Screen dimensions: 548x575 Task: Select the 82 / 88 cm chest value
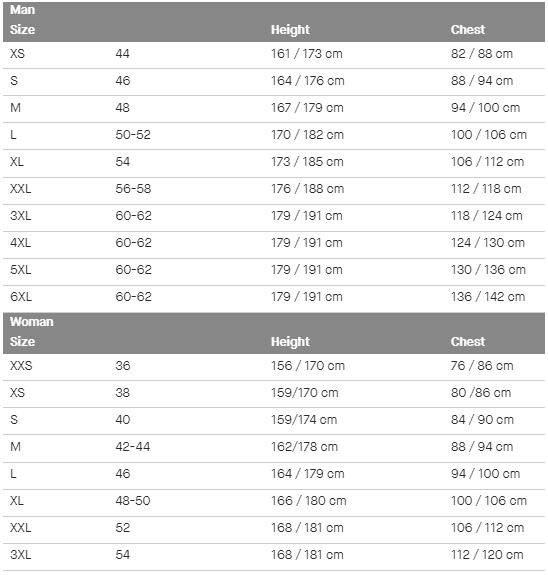(482, 54)
